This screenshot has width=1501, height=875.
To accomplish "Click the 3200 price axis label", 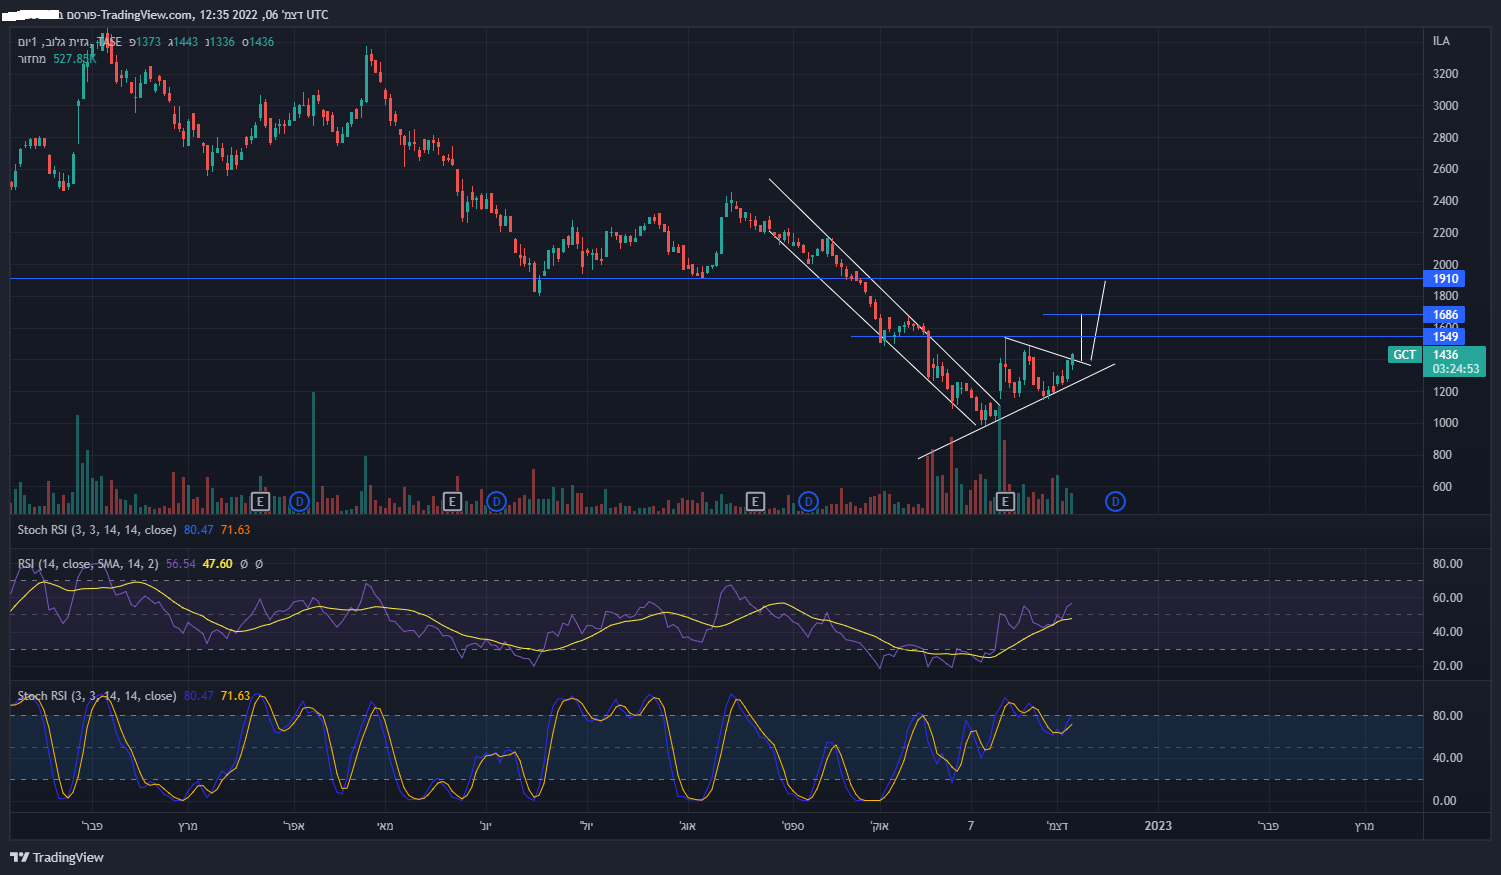I will [x=1445, y=74].
